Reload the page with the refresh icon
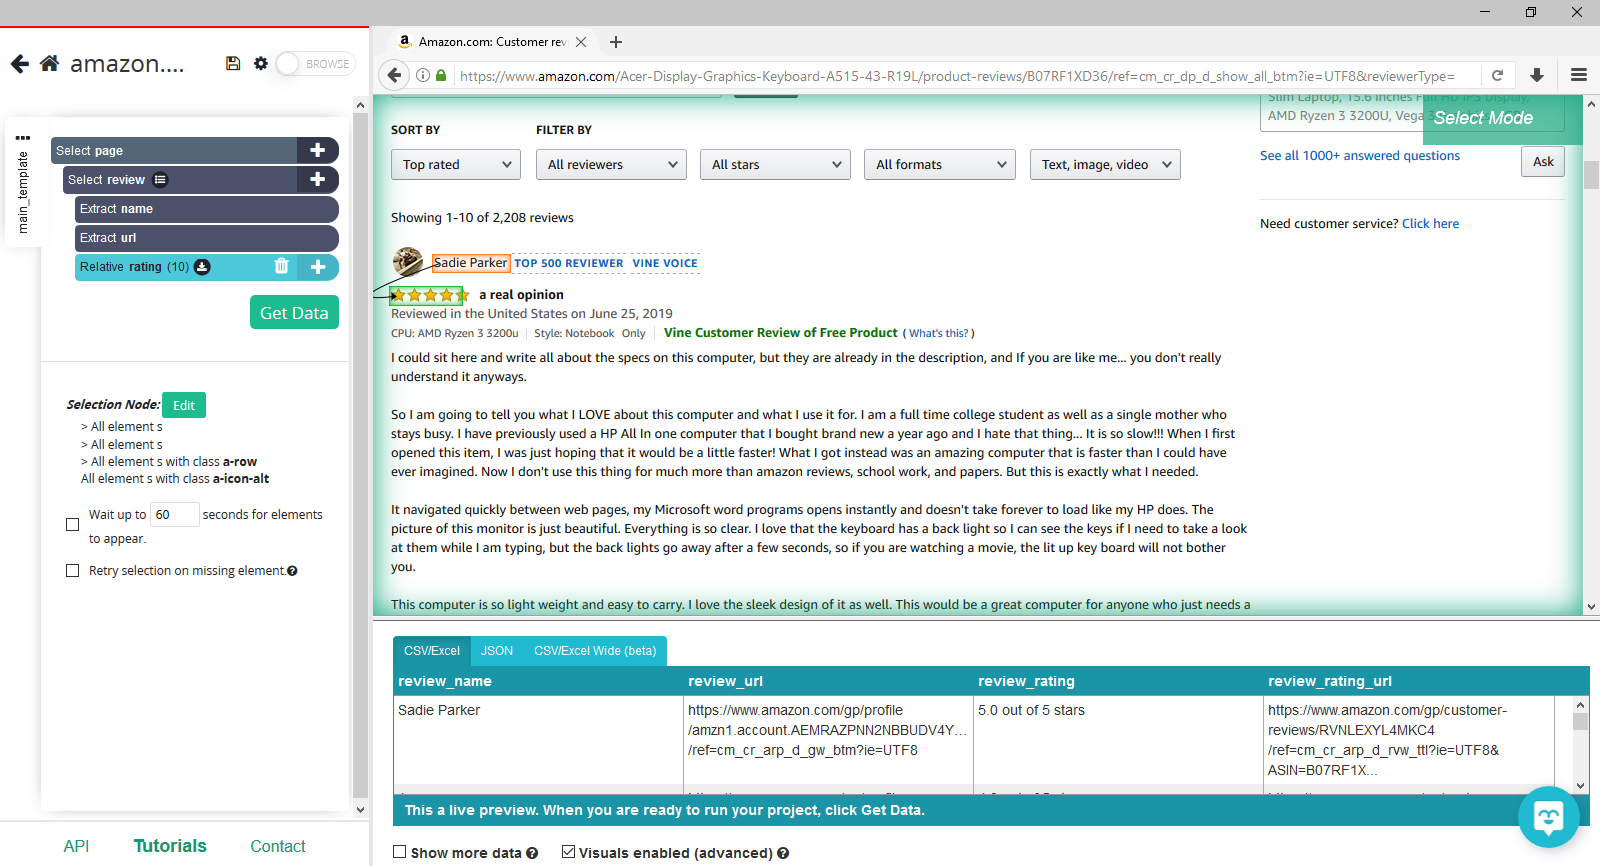 [x=1497, y=75]
